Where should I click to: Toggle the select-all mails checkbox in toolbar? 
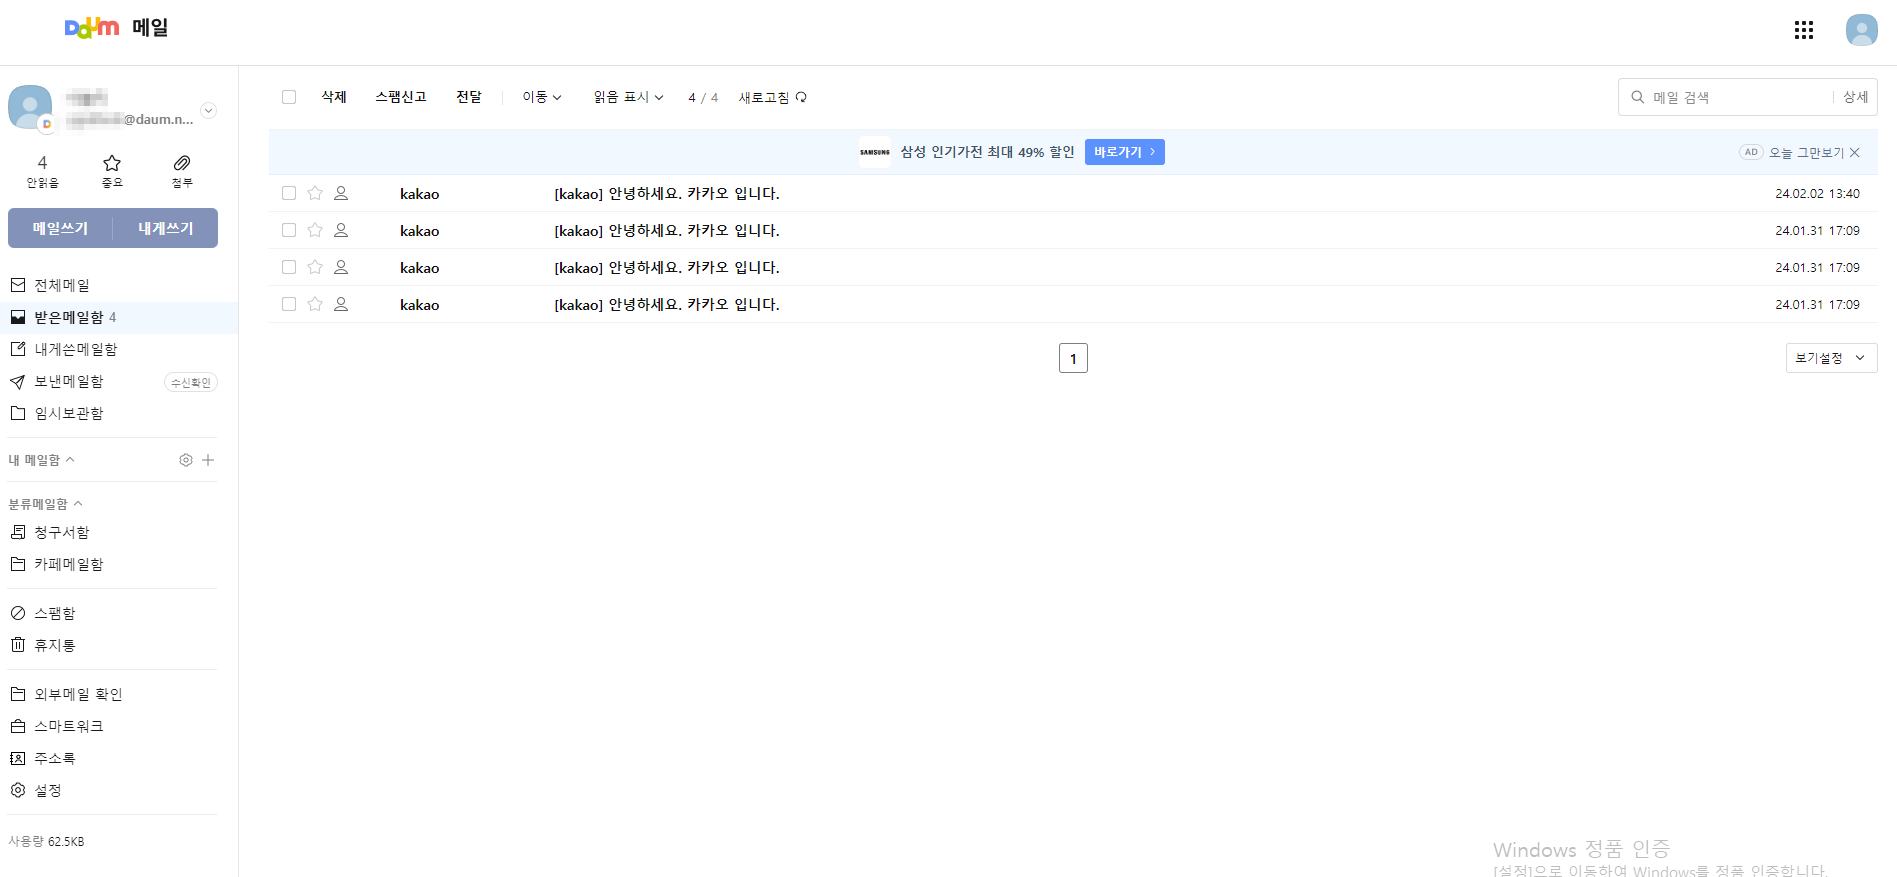(x=289, y=97)
